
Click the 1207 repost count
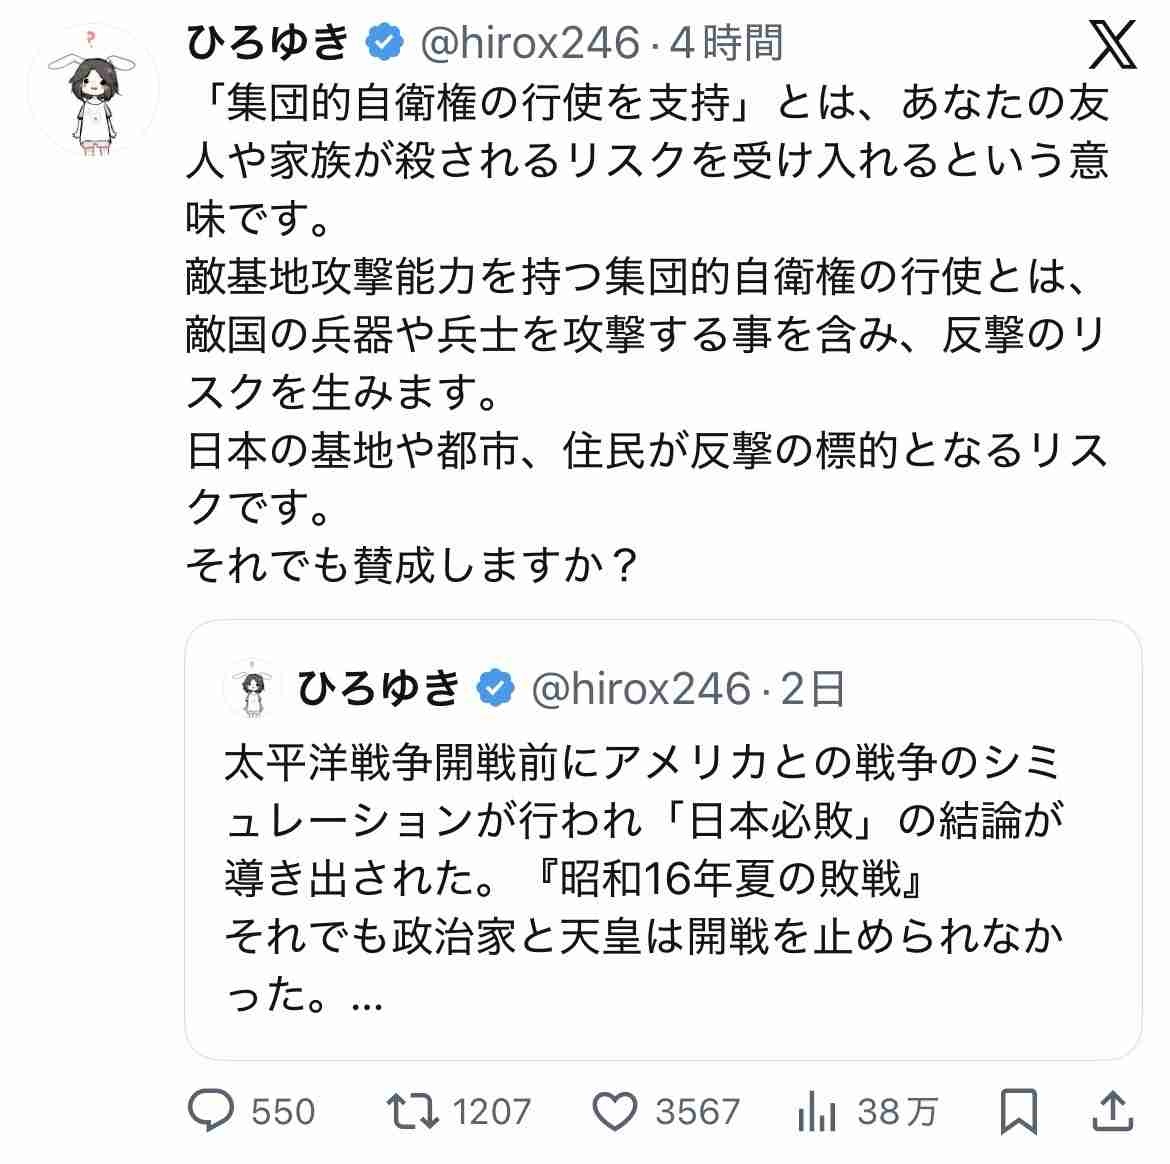[x=491, y=1111]
